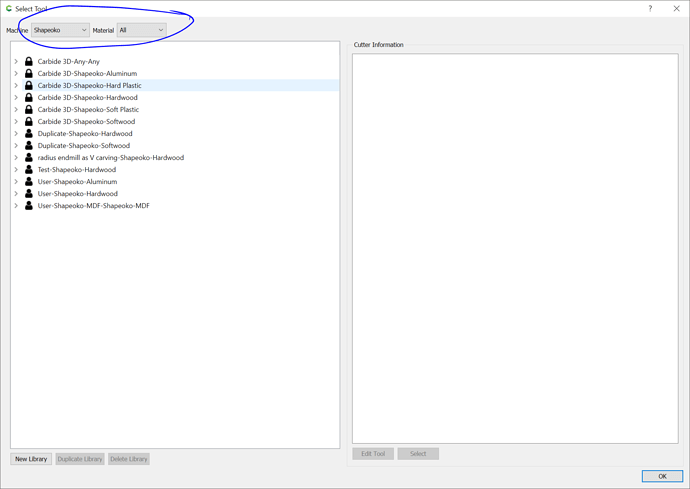Expand radius endmill as V carving library
The image size is (690, 489).
[16, 157]
